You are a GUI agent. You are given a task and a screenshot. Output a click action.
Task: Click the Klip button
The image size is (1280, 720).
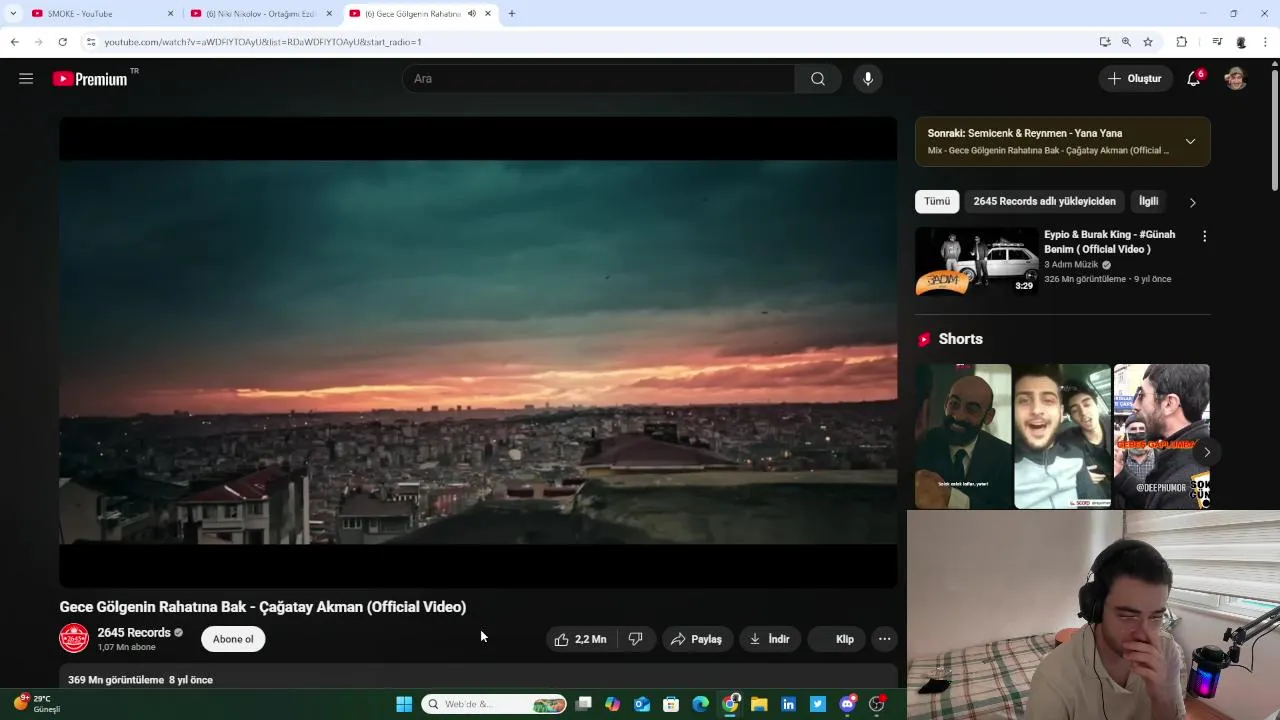(836, 639)
